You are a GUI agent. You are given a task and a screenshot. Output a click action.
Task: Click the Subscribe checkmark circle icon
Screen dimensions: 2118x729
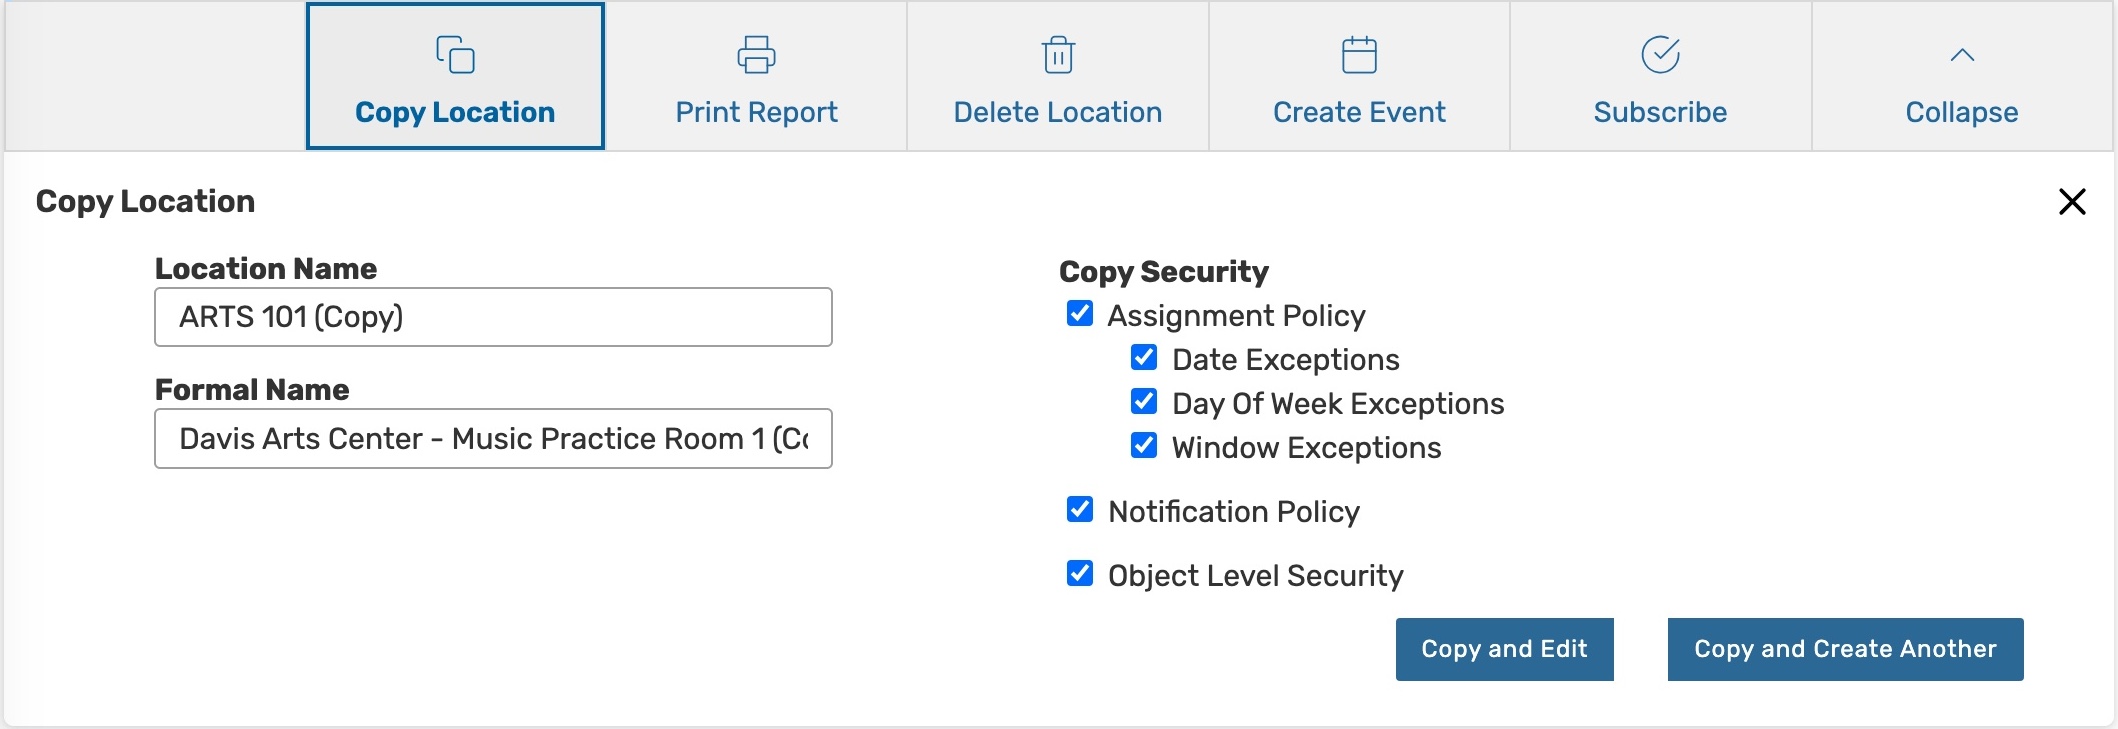tap(1660, 55)
